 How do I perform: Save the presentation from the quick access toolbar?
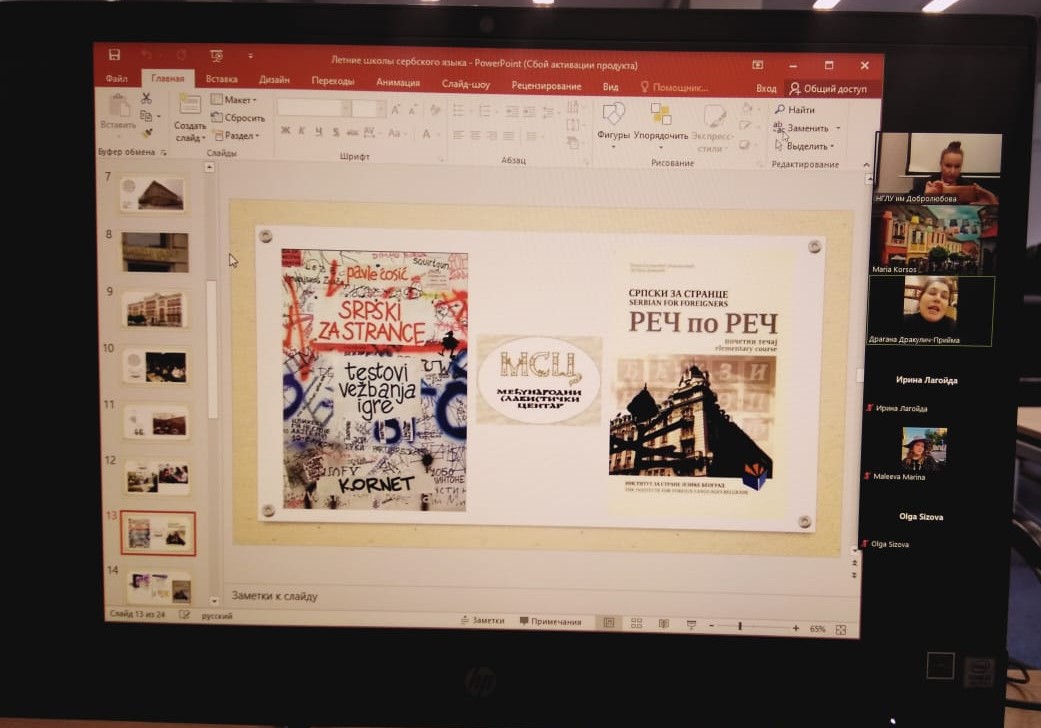click(x=114, y=55)
